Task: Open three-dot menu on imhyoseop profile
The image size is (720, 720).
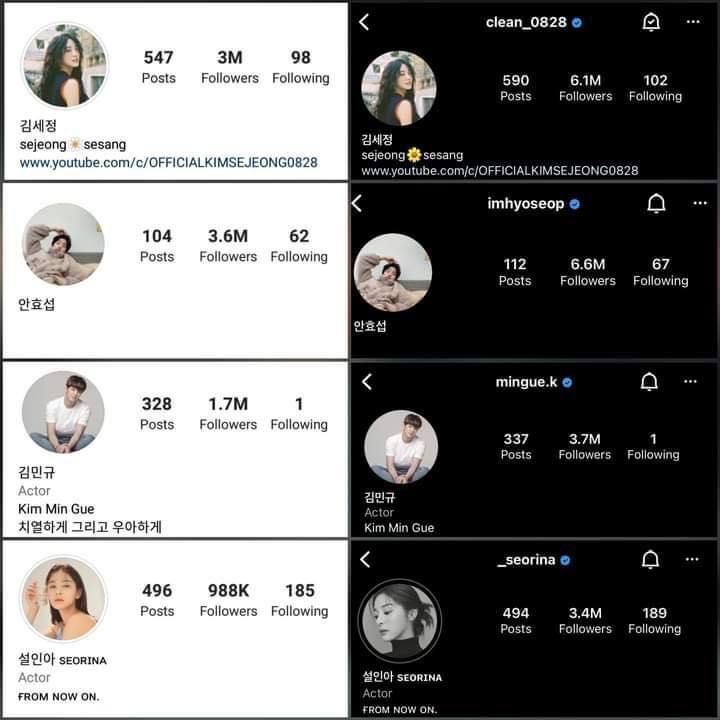Action: click(700, 203)
